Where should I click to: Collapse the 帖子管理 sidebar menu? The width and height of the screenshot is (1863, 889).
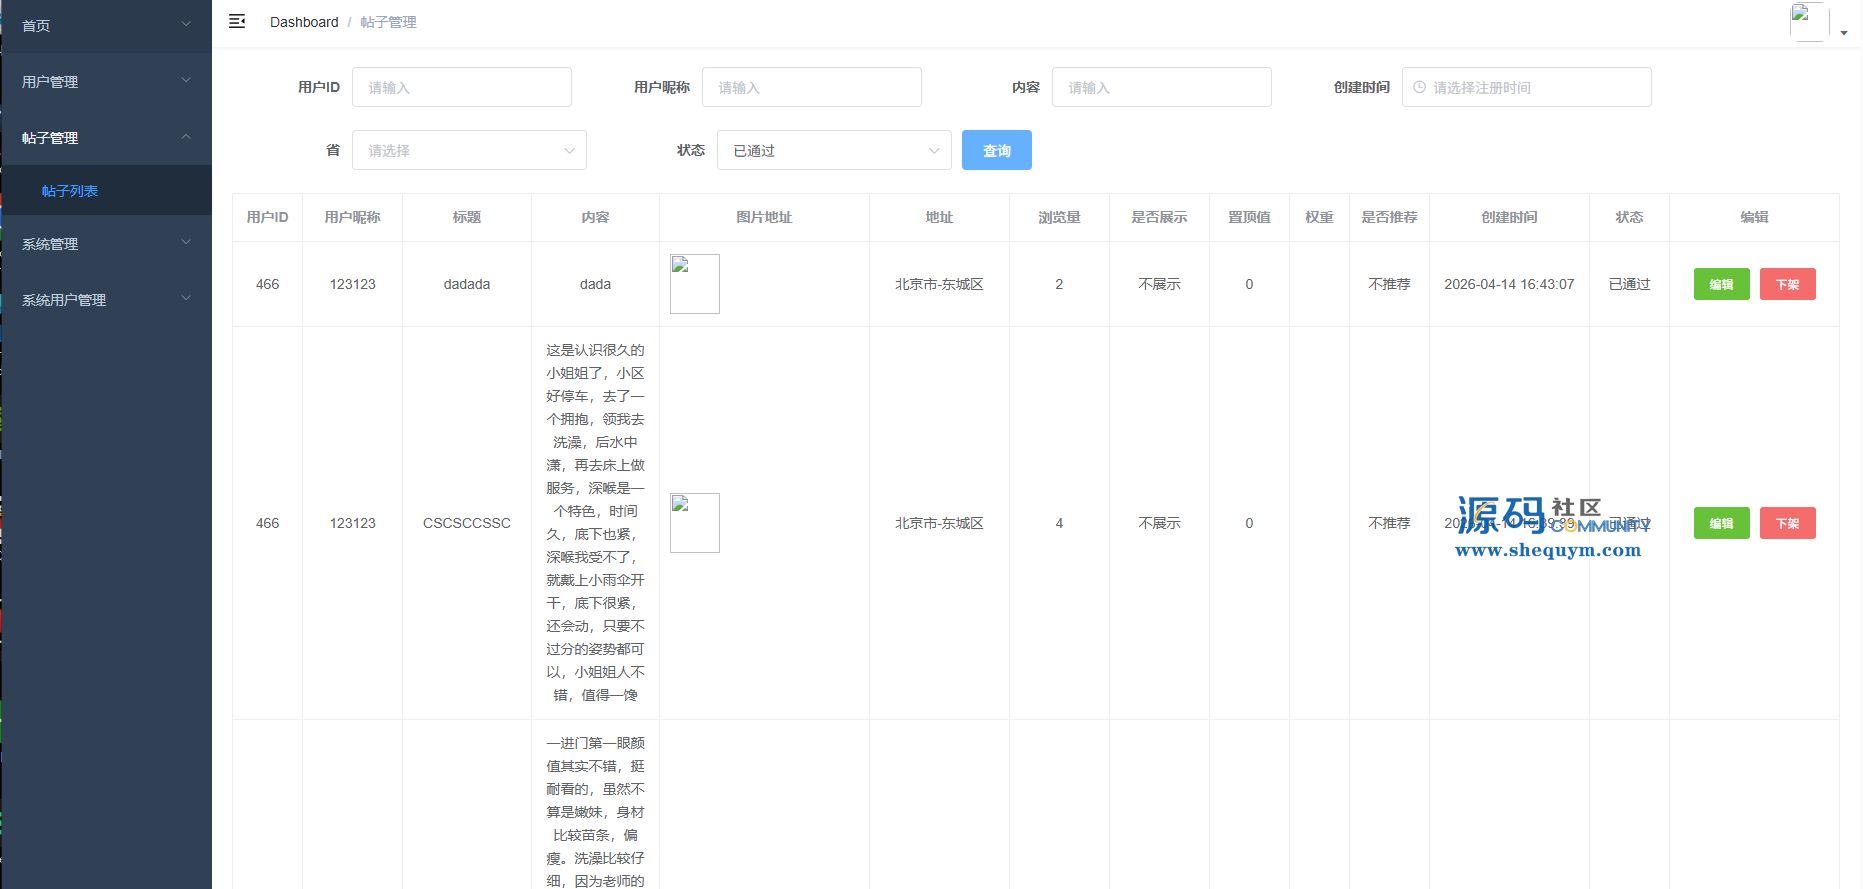pyautogui.click(x=105, y=138)
